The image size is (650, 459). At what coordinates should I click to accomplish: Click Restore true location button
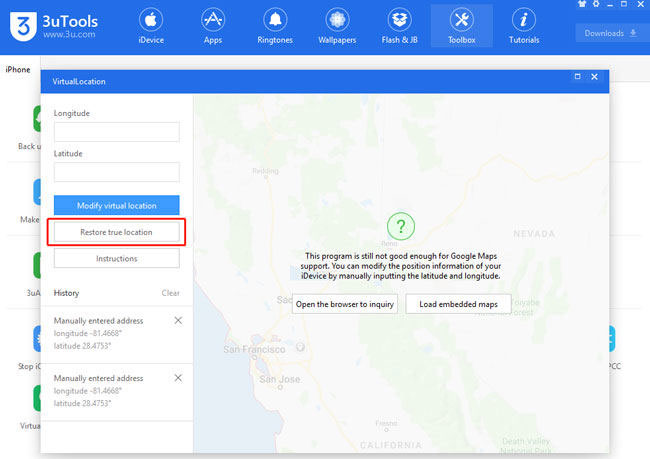pyautogui.click(x=116, y=232)
